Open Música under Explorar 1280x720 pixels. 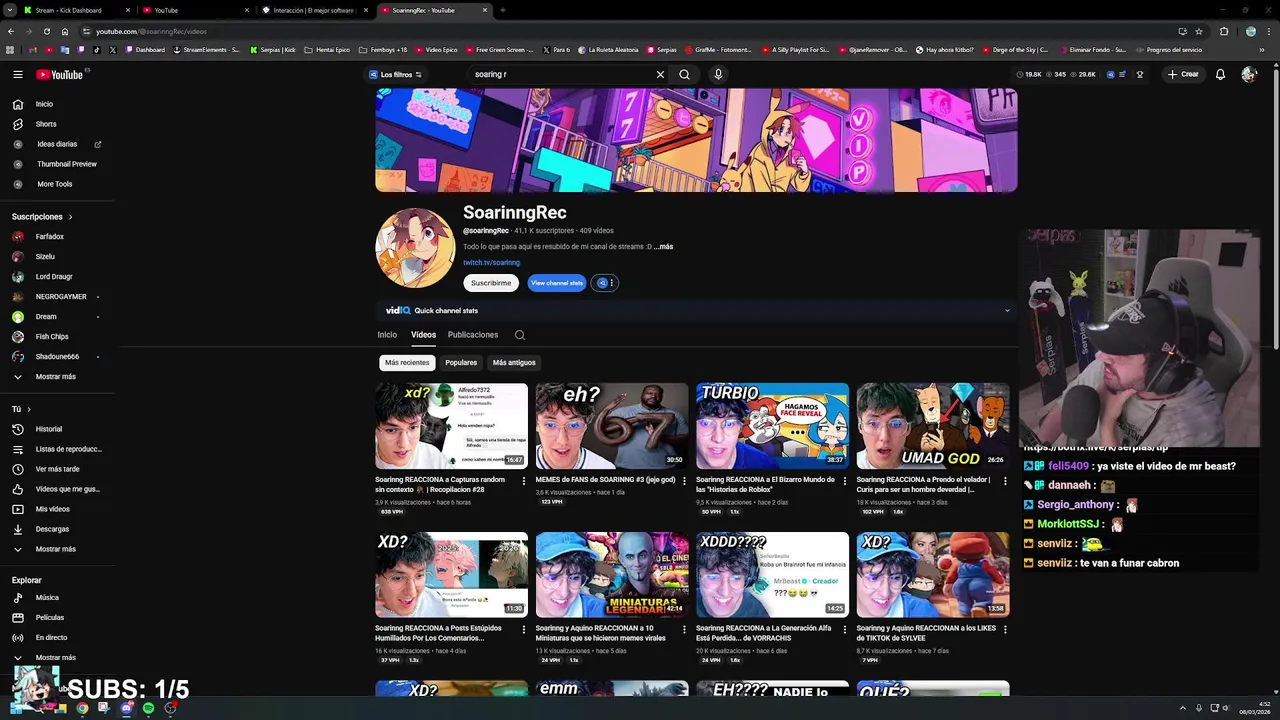click(37, 598)
